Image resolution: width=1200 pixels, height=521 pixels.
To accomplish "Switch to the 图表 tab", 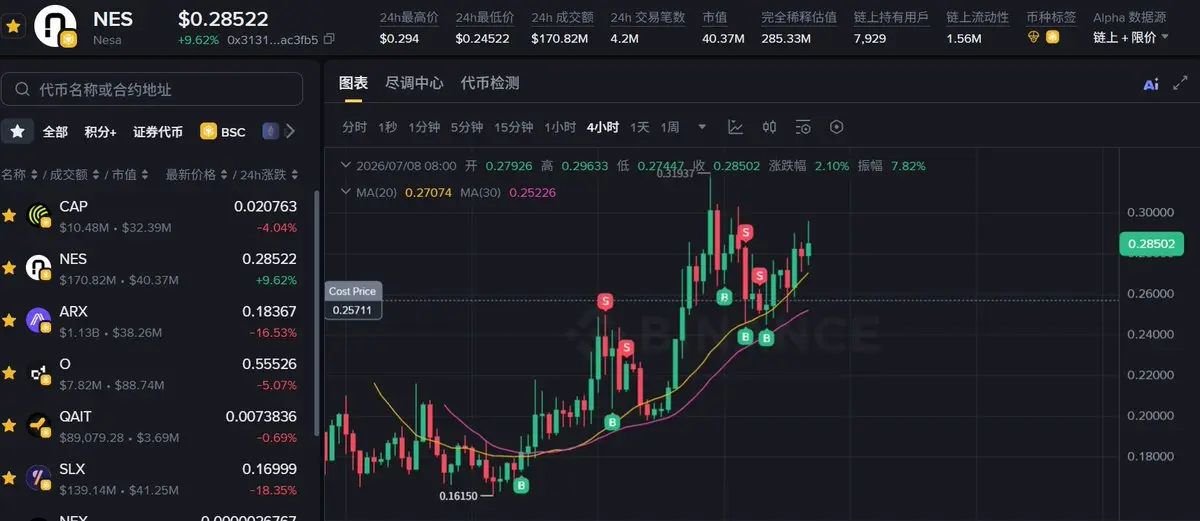I will [353, 83].
